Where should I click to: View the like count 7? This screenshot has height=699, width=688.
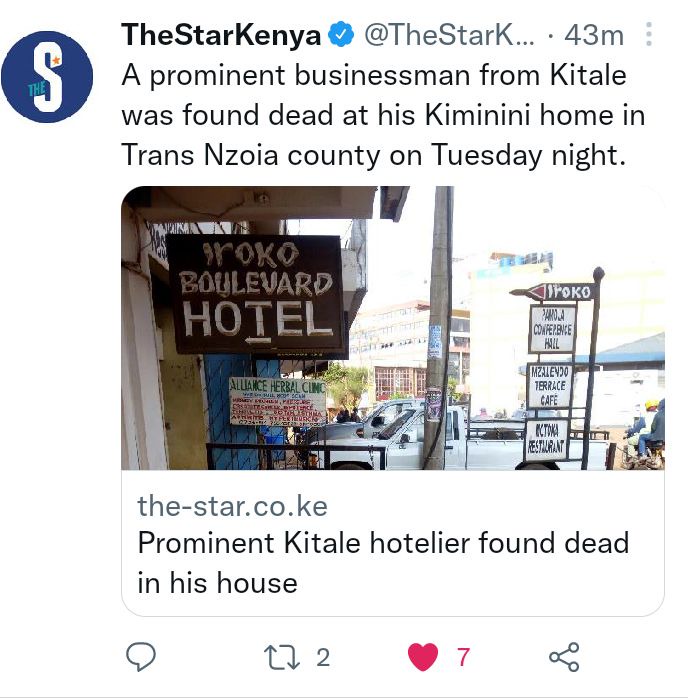tap(463, 657)
